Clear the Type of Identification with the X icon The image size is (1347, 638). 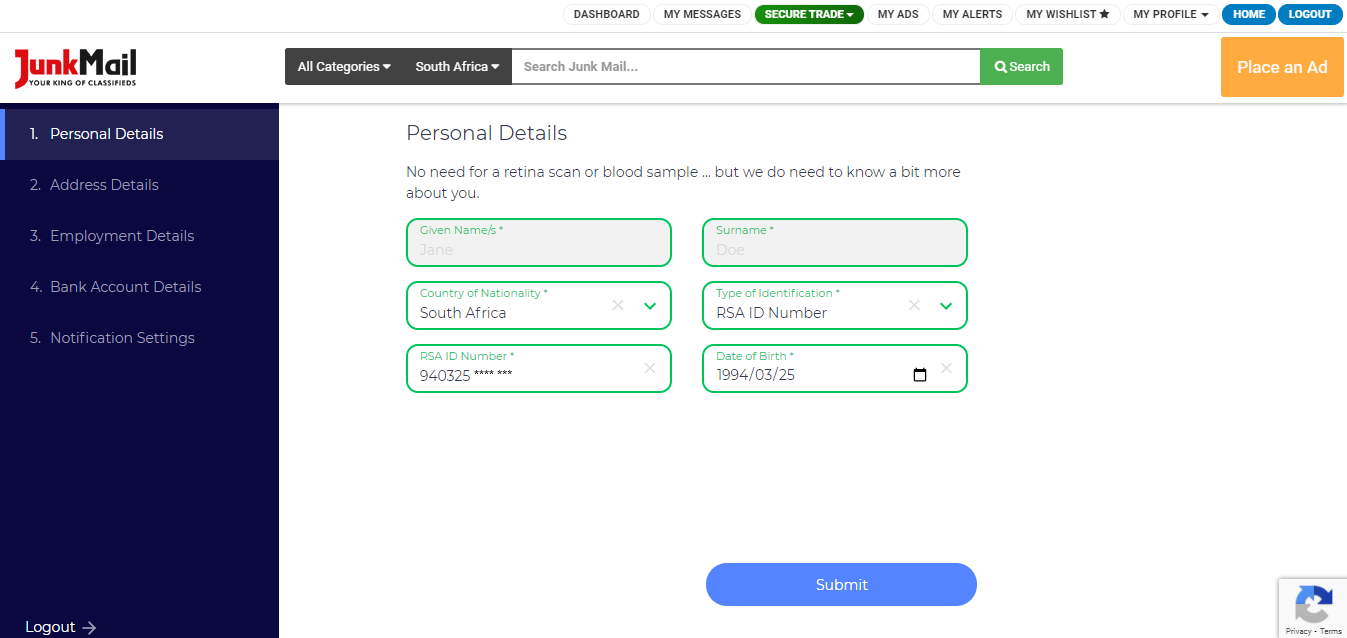click(x=913, y=305)
